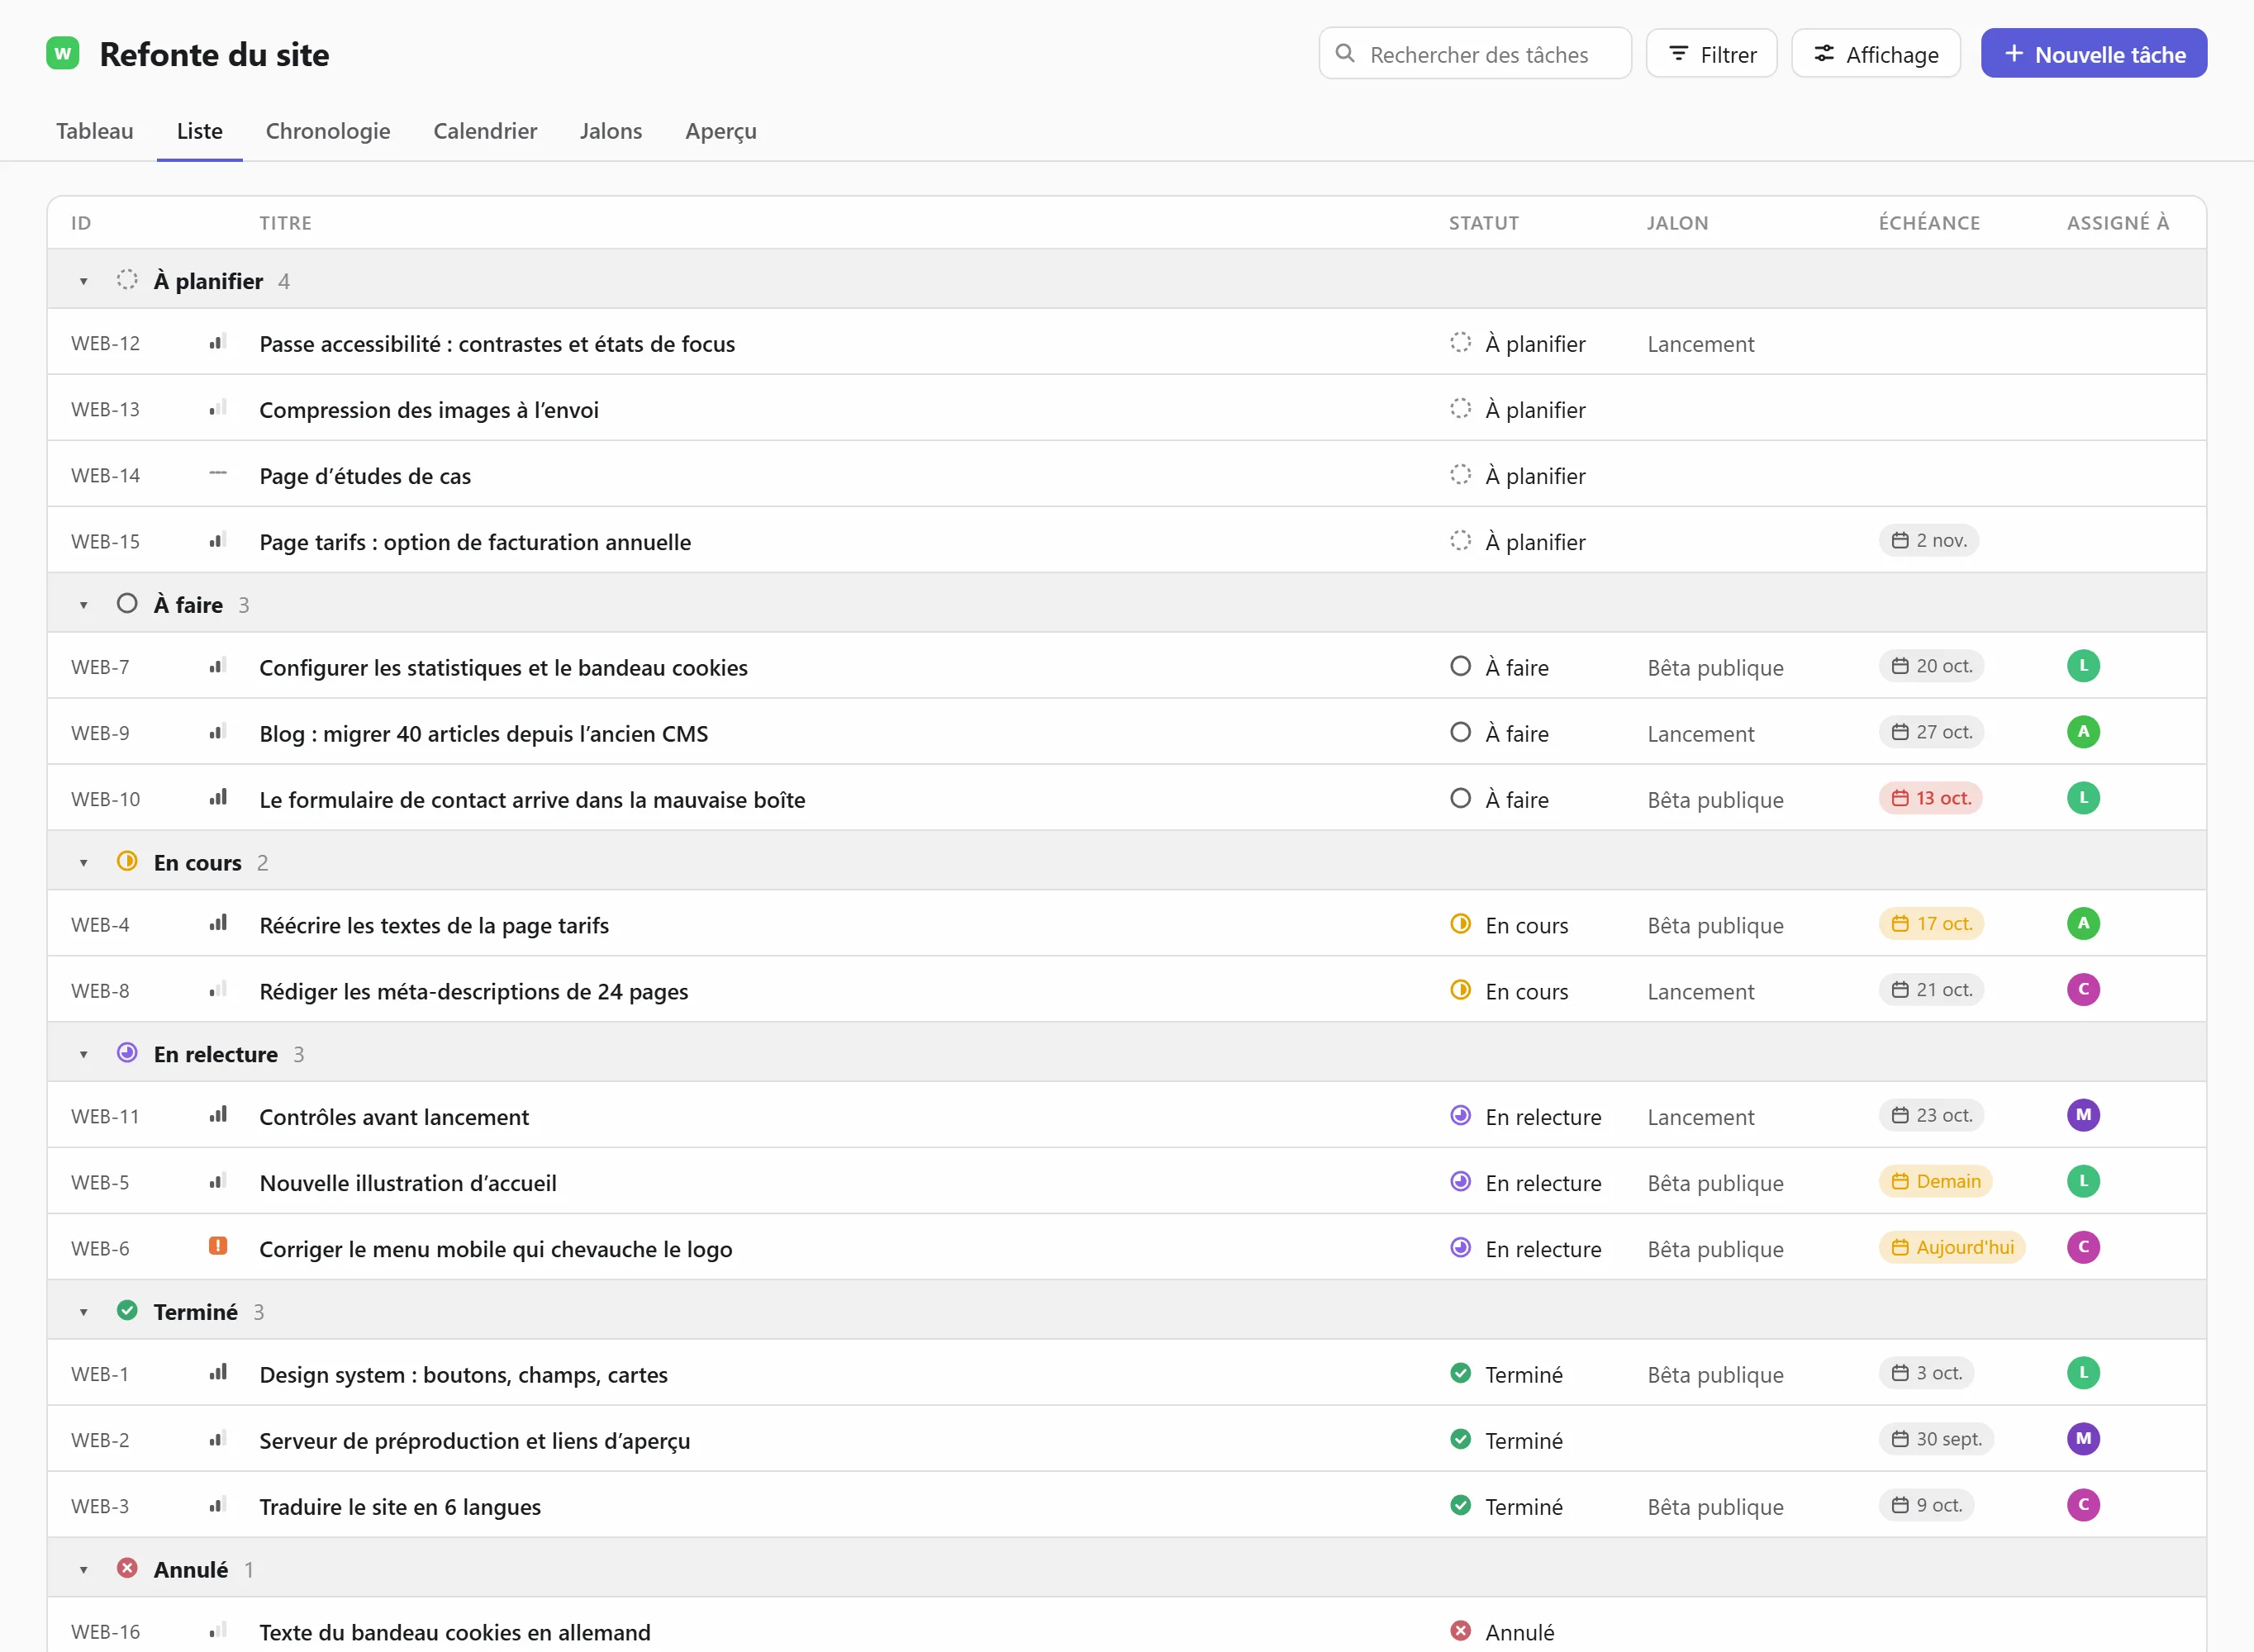Open the Affichage options
The image size is (2254, 1652).
pyautogui.click(x=1876, y=54)
